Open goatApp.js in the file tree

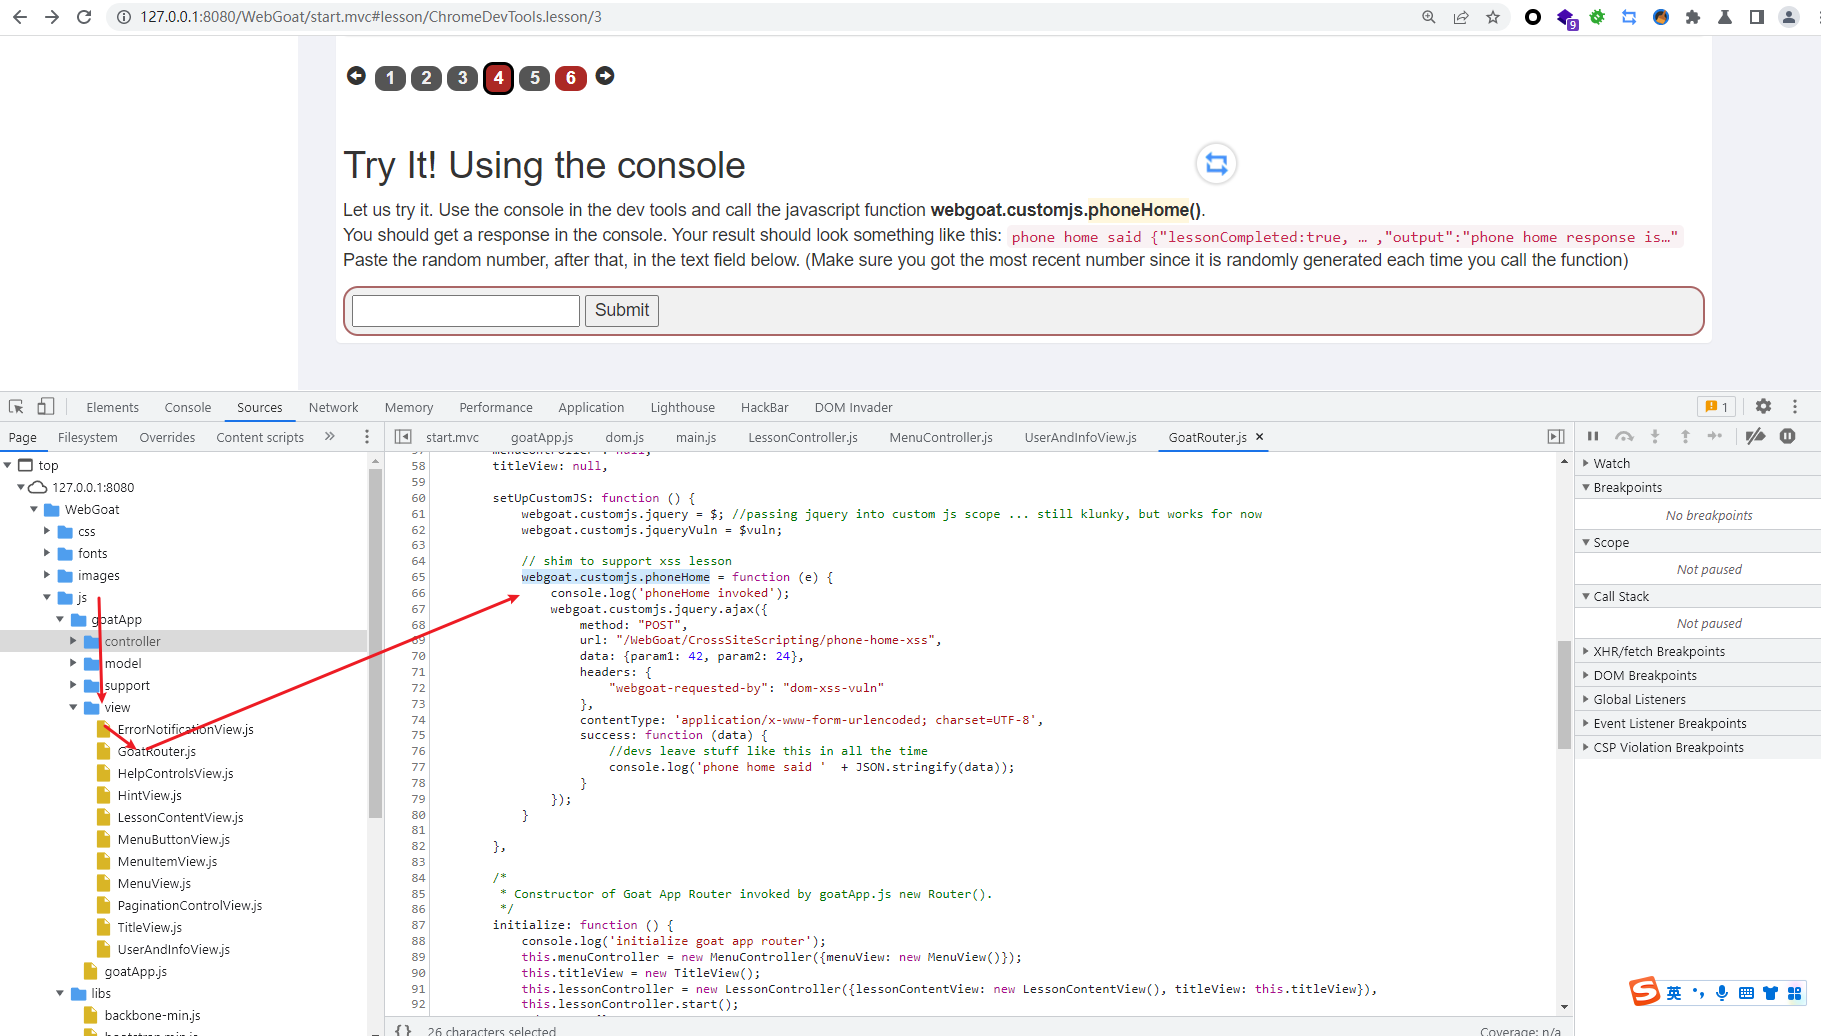135,971
